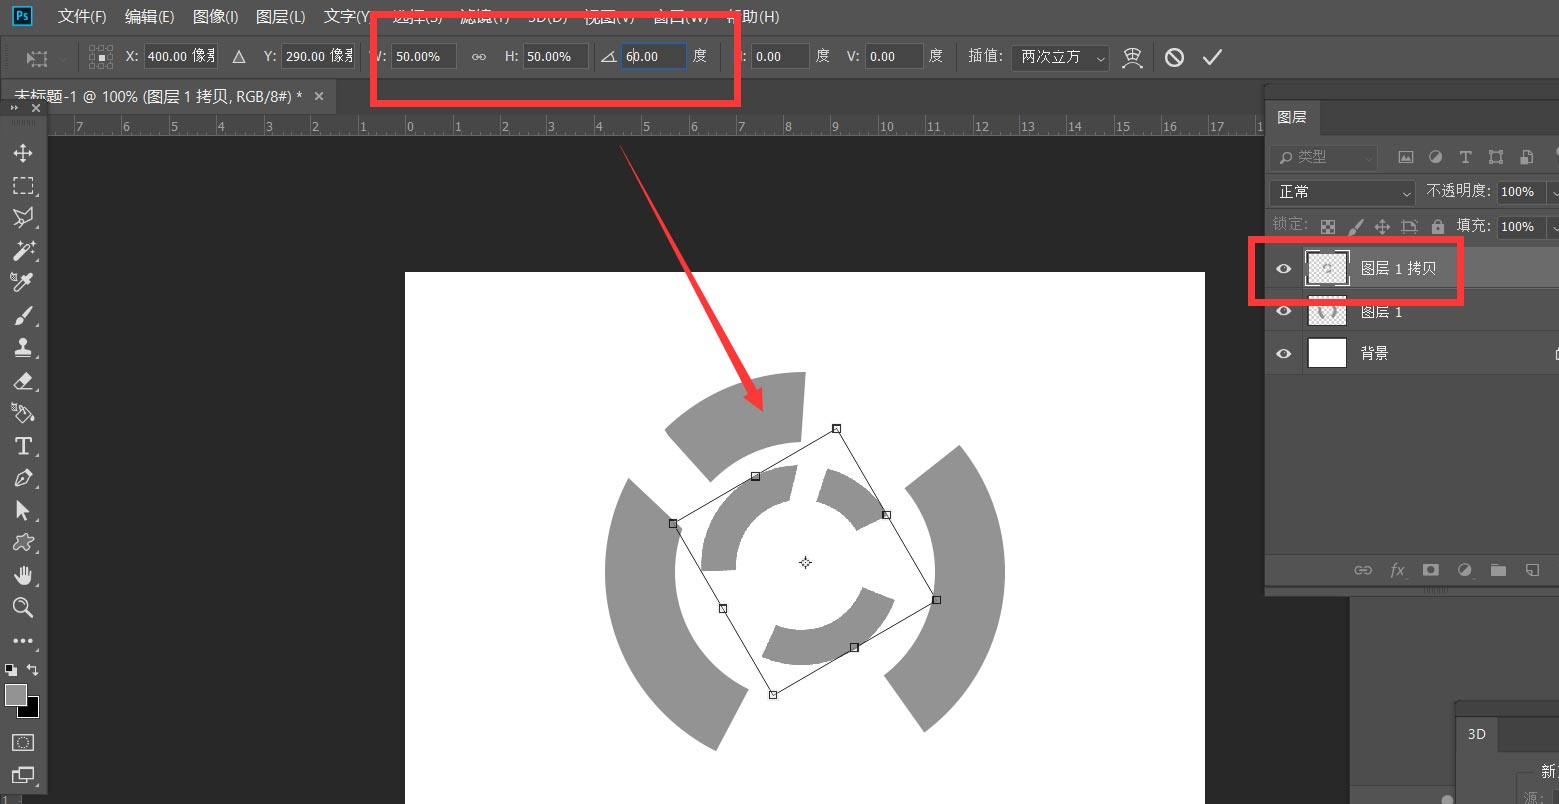
Task: Switch between free transform and warp modes
Action: tap(1132, 57)
